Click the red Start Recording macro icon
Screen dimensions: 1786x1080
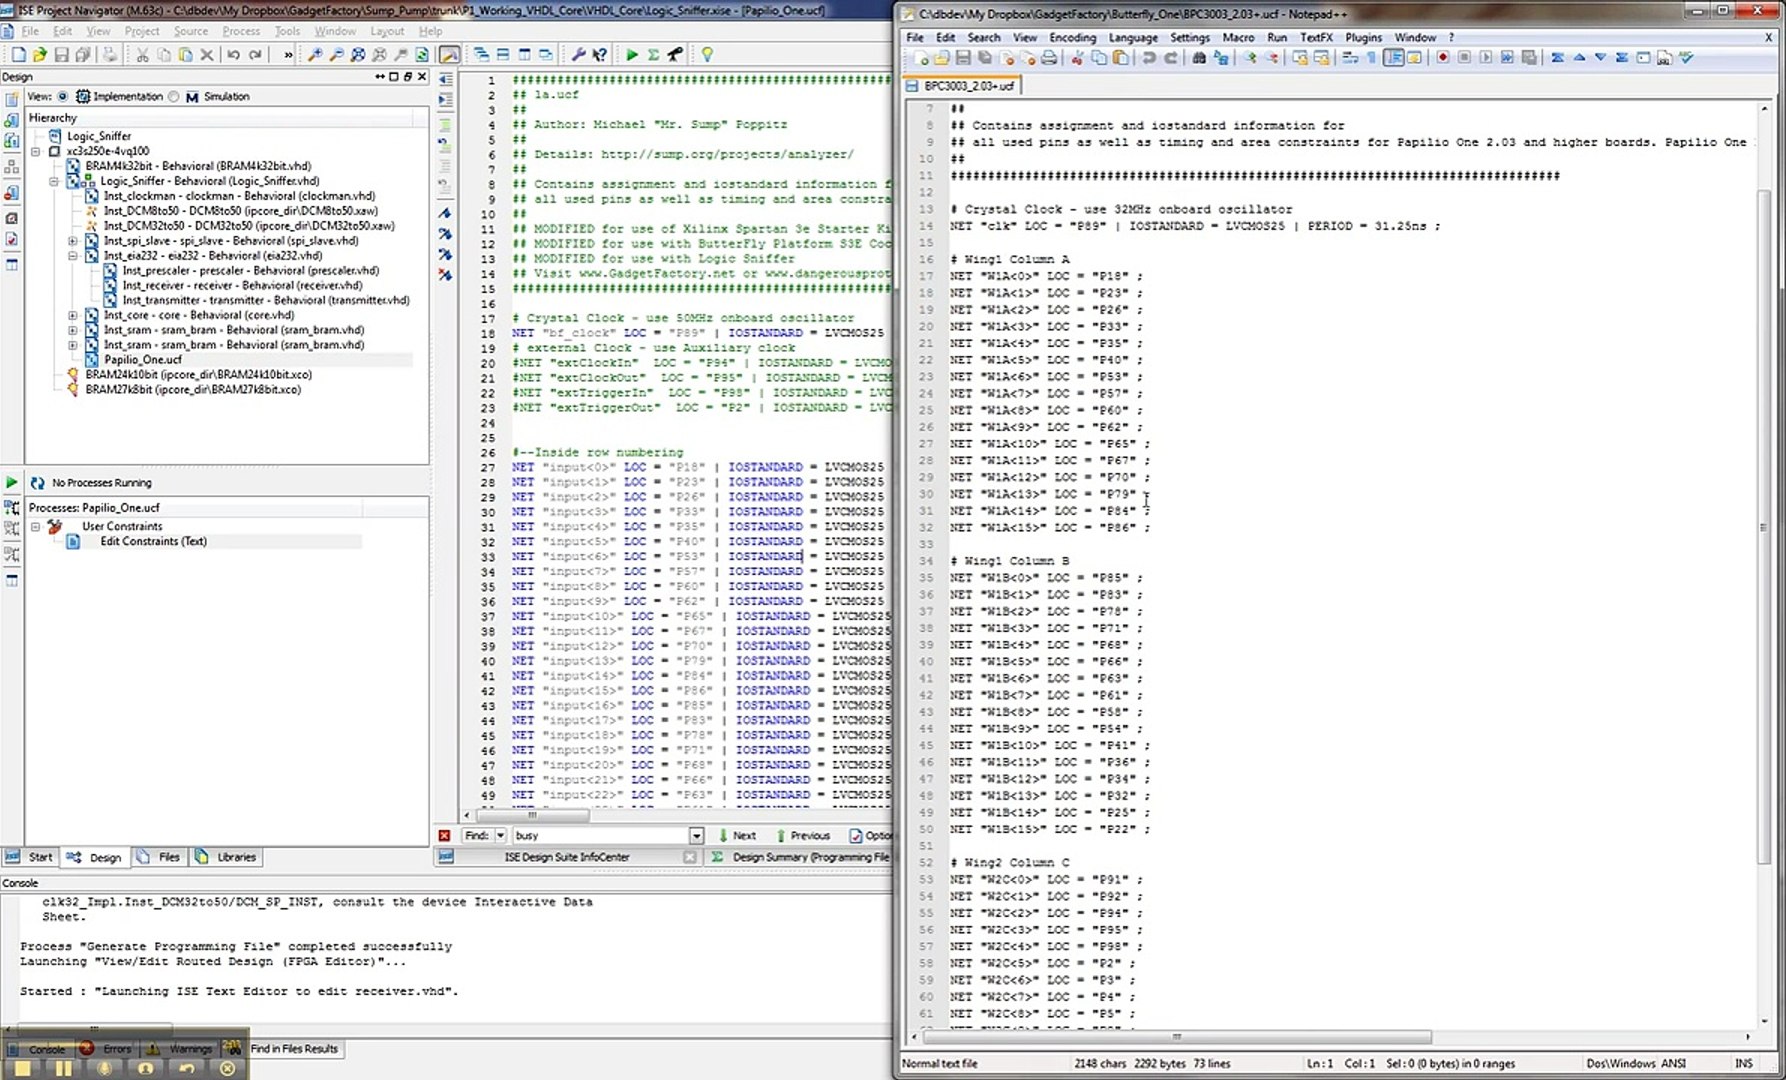[x=1443, y=58]
